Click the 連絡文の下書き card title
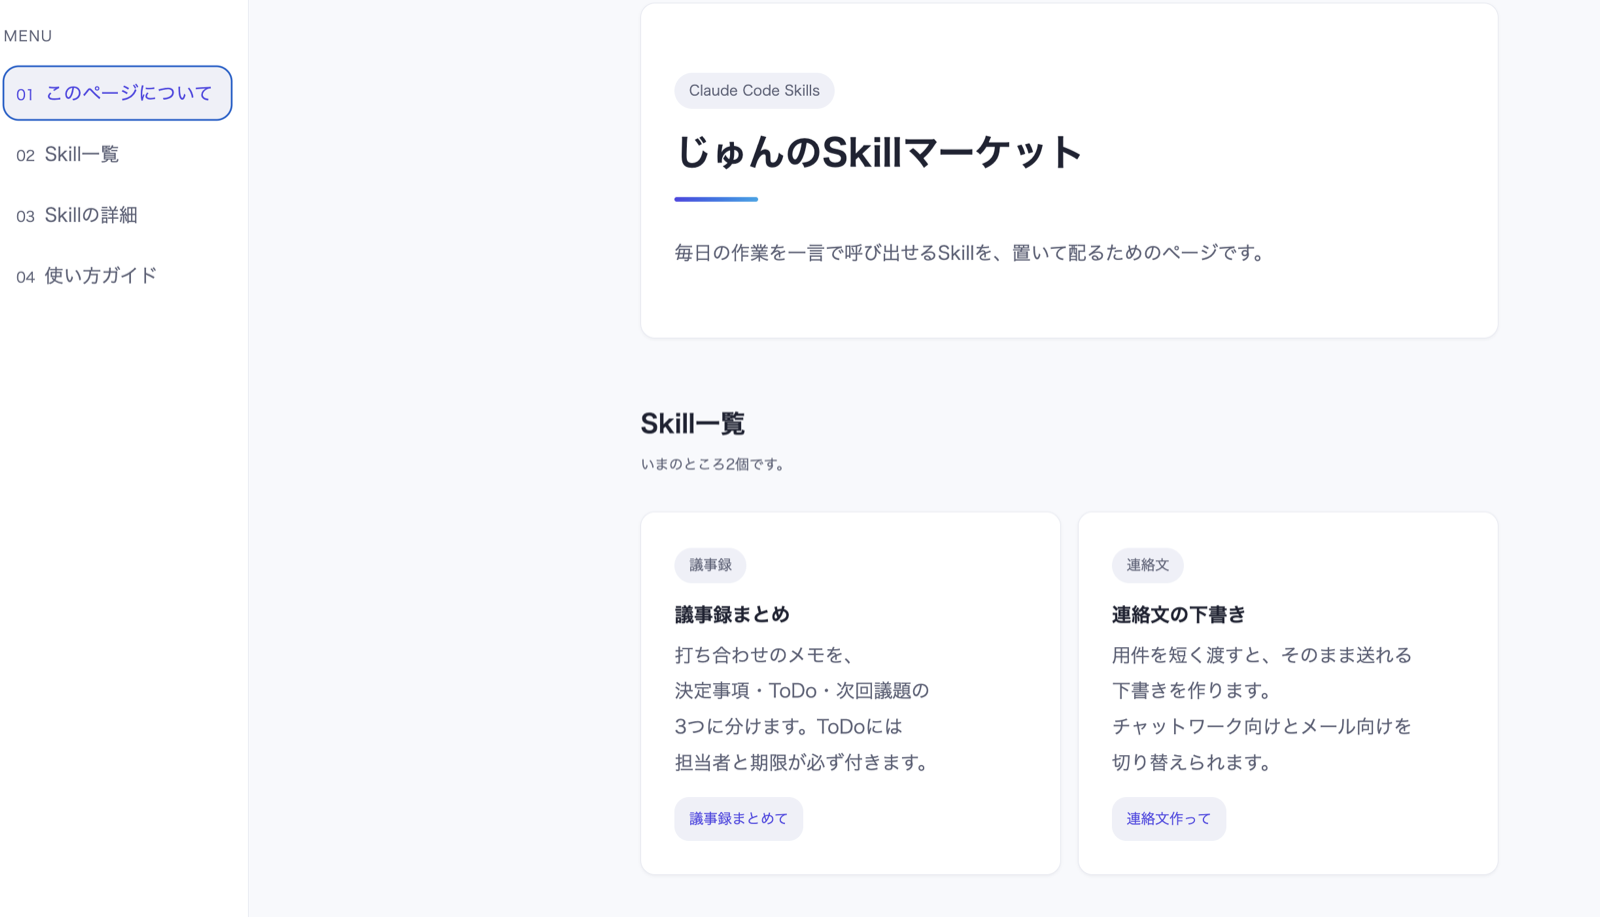The height and width of the screenshot is (917, 1600). click(x=1179, y=614)
